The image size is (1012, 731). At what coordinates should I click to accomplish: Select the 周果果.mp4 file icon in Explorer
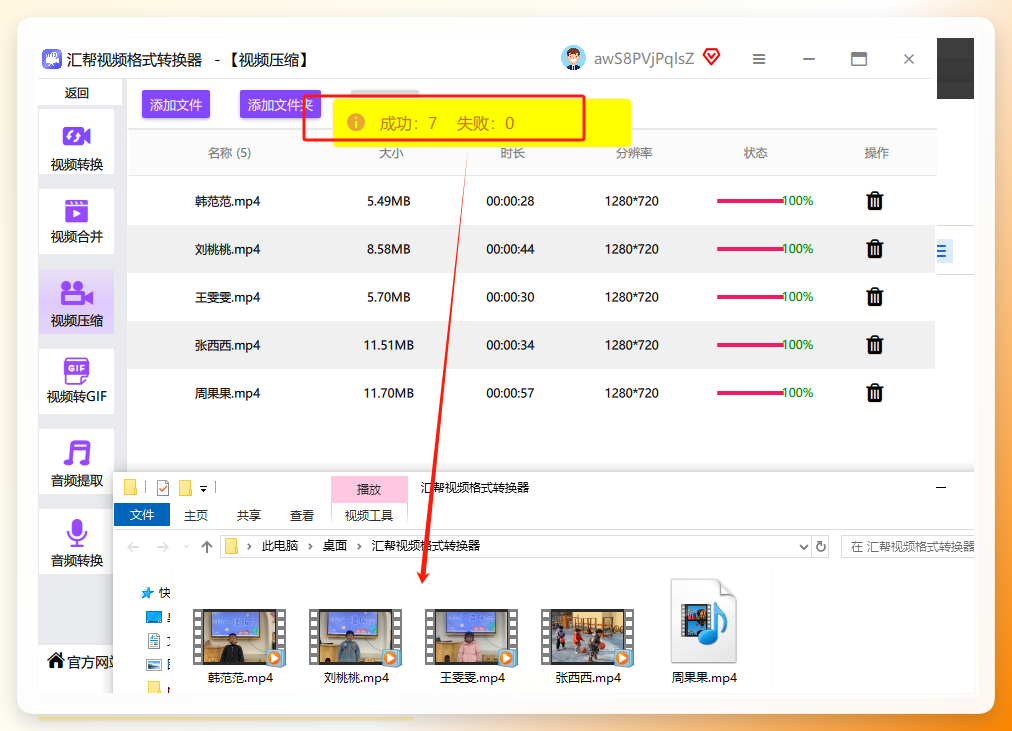(703, 621)
